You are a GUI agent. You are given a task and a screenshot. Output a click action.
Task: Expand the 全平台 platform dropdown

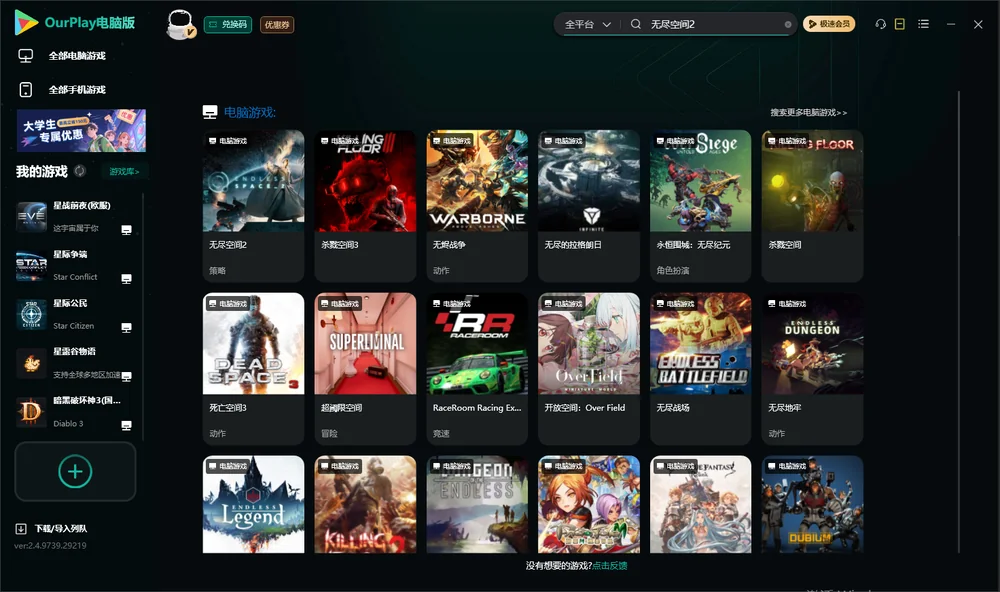point(587,24)
